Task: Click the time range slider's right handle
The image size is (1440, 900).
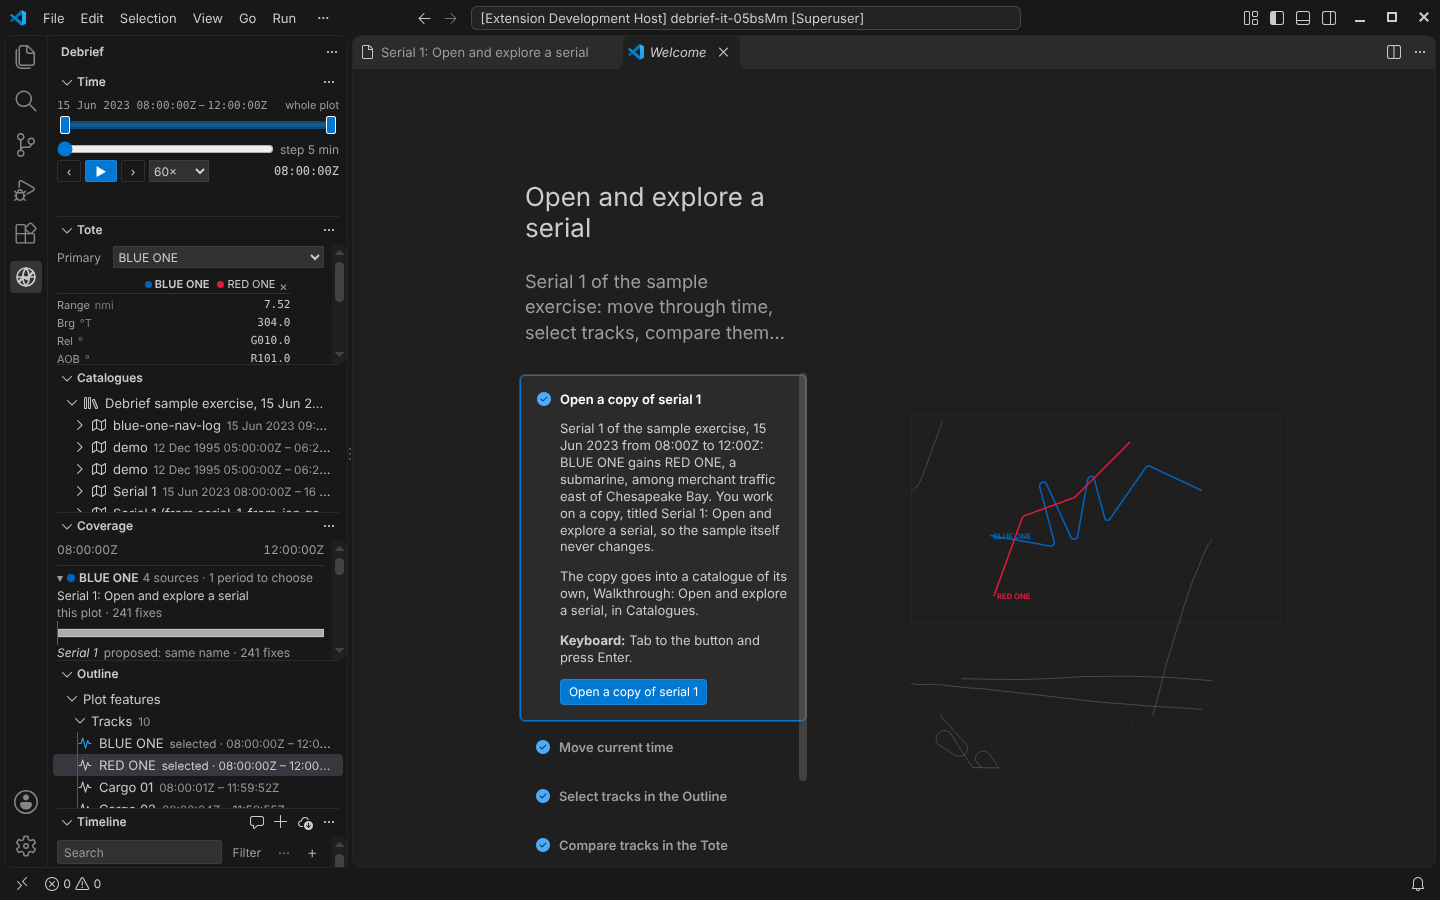Action: pos(331,125)
